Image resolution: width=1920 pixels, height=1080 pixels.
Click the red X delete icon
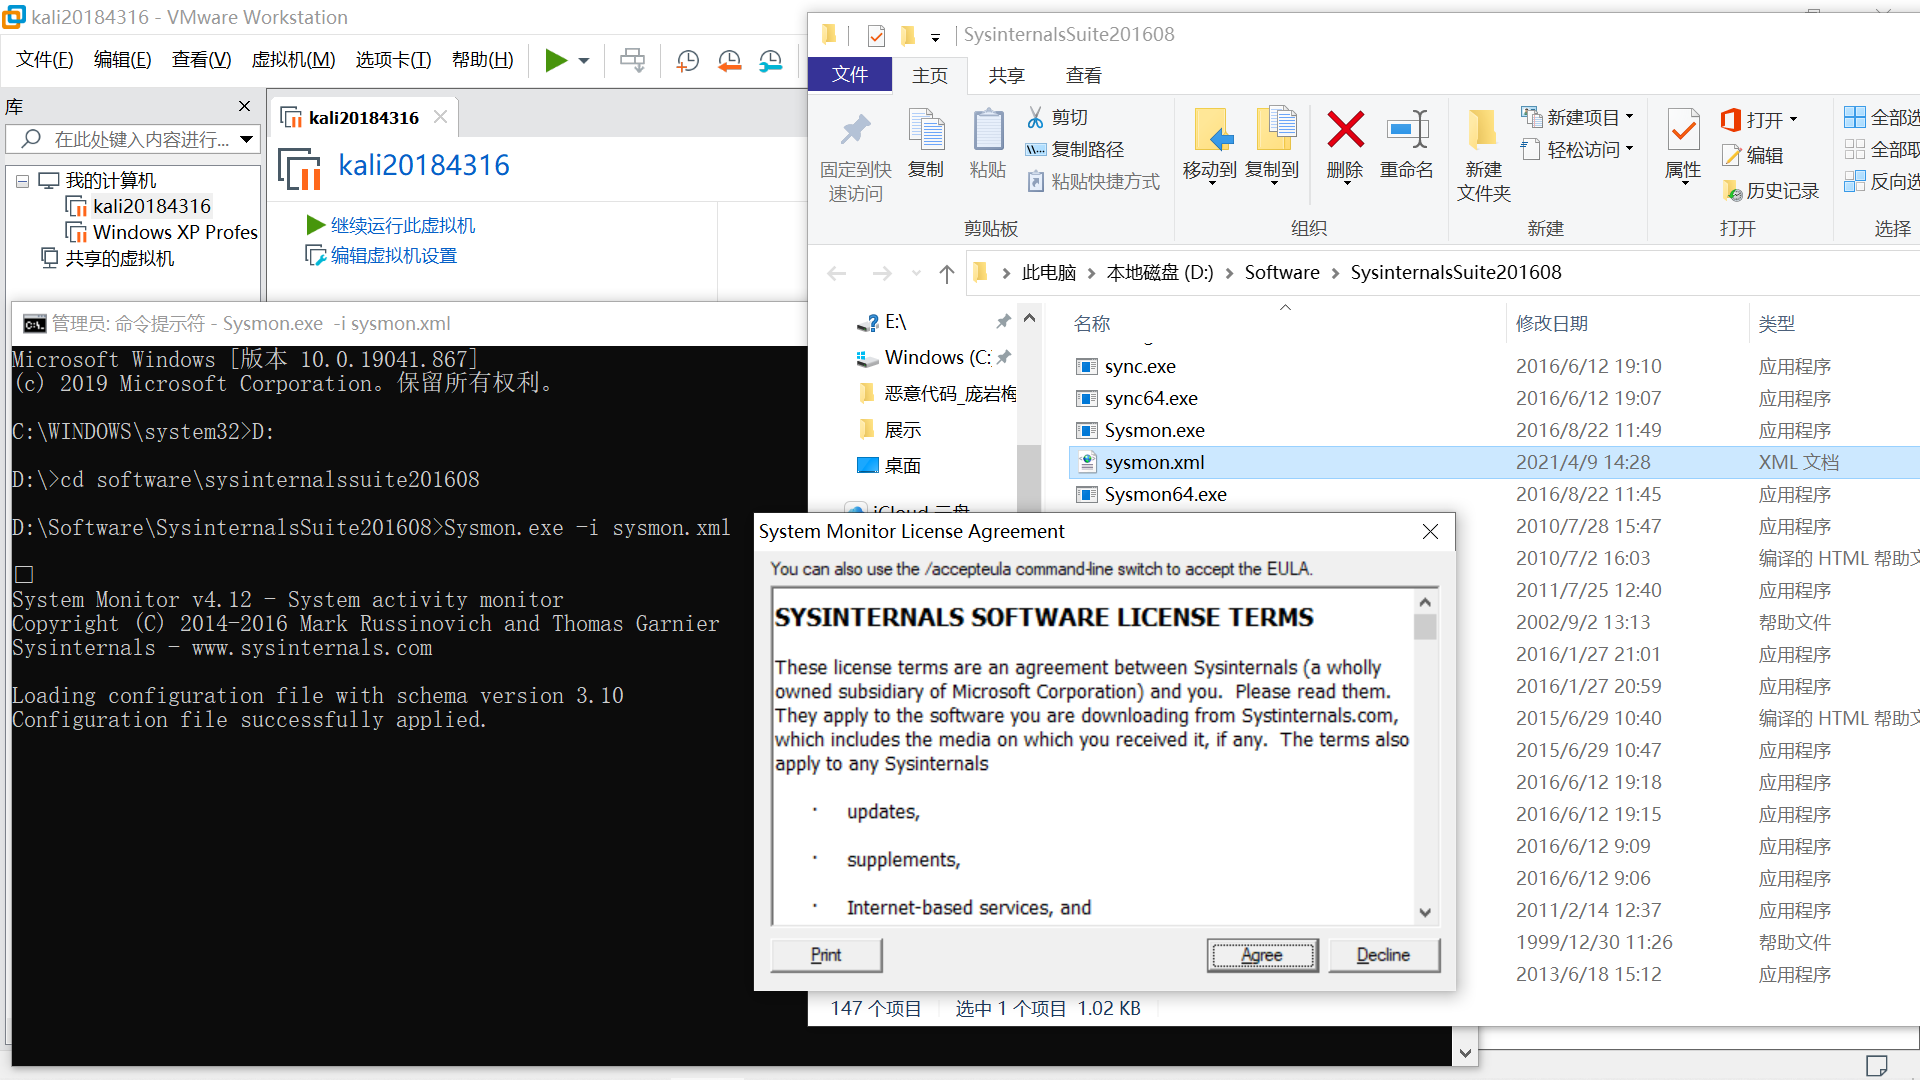[1345, 130]
